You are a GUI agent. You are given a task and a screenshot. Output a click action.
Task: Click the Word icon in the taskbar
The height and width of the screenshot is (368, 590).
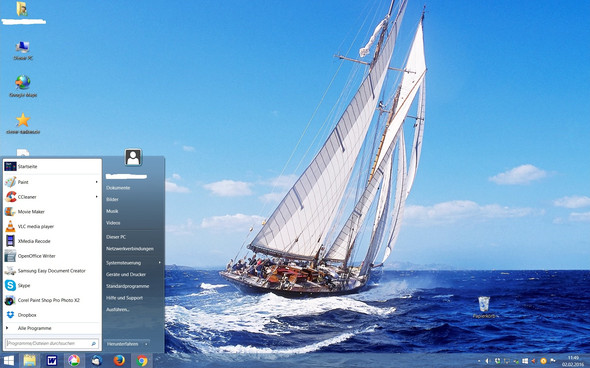point(52,360)
